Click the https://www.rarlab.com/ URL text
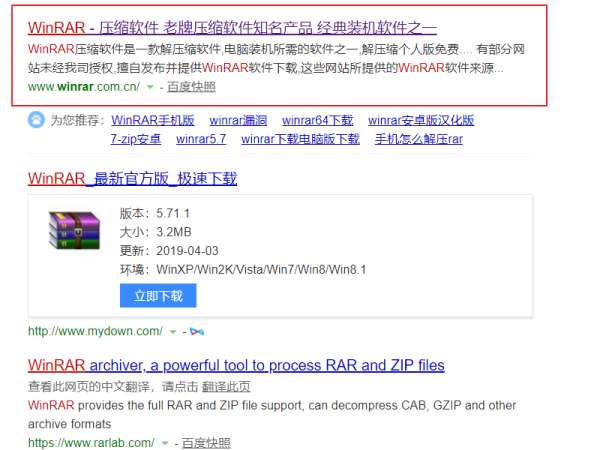 point(91,443)
